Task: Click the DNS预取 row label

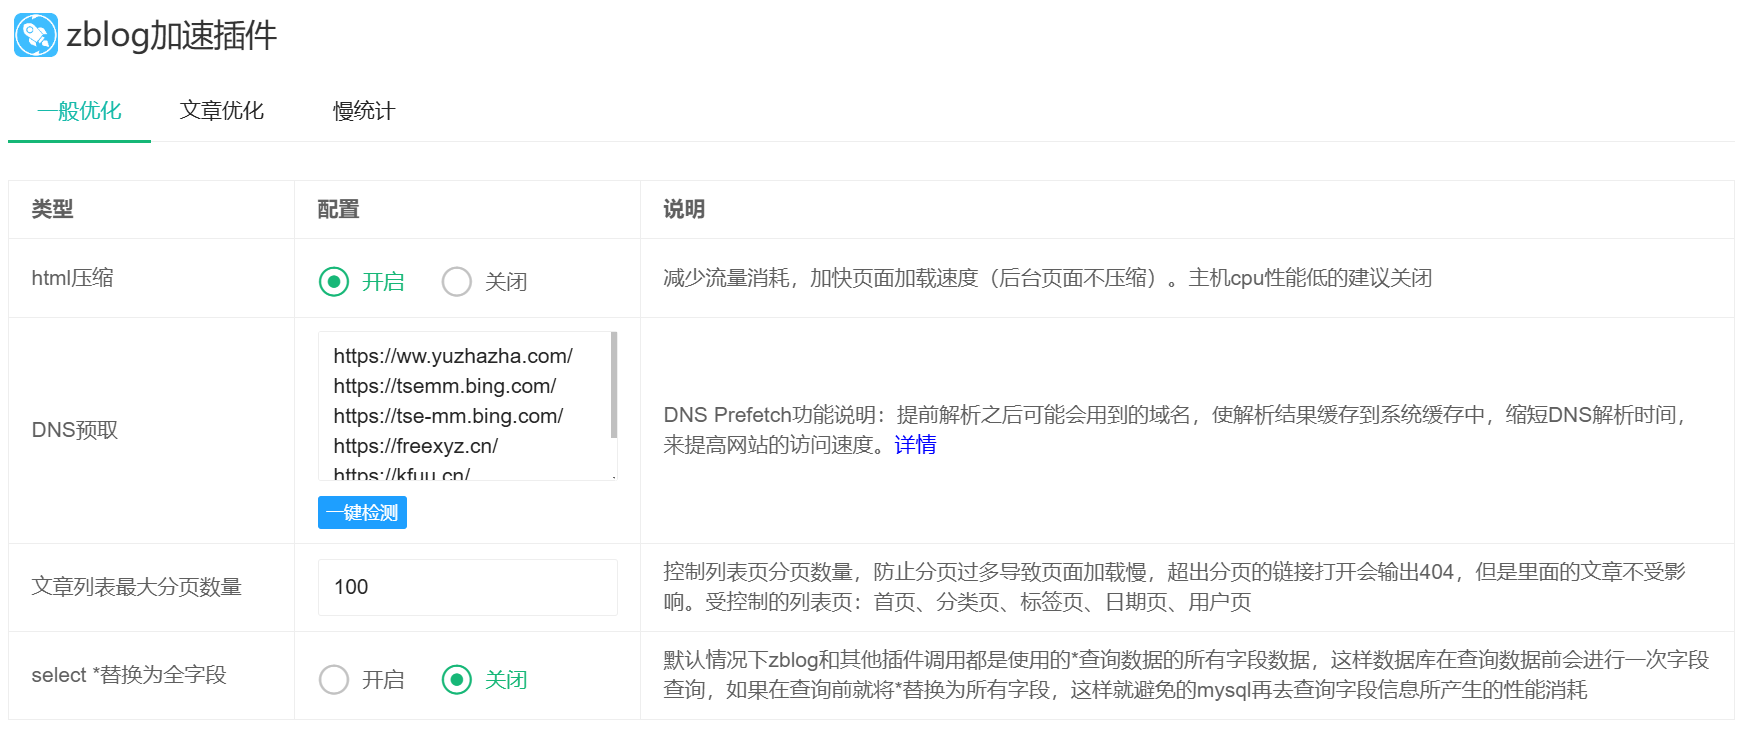Action: (x=75, y=430)
